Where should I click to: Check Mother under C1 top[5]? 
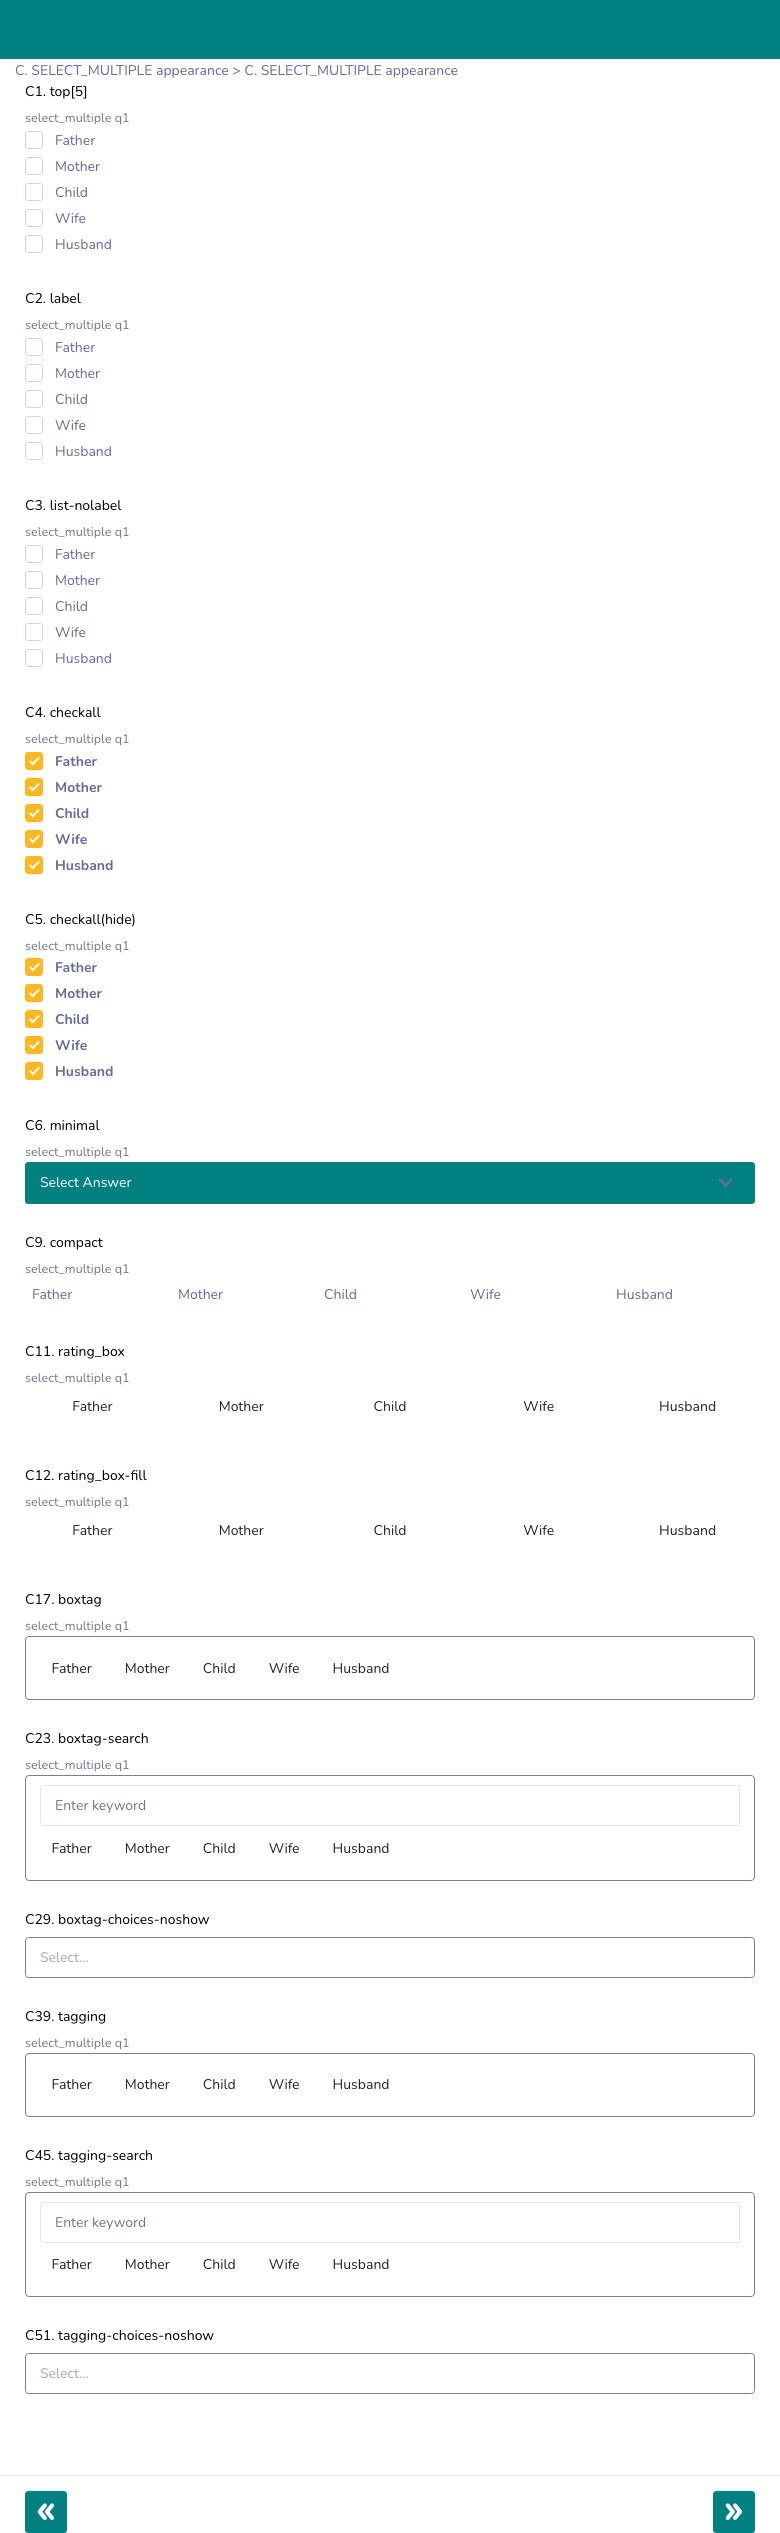[x=34, y=166]
